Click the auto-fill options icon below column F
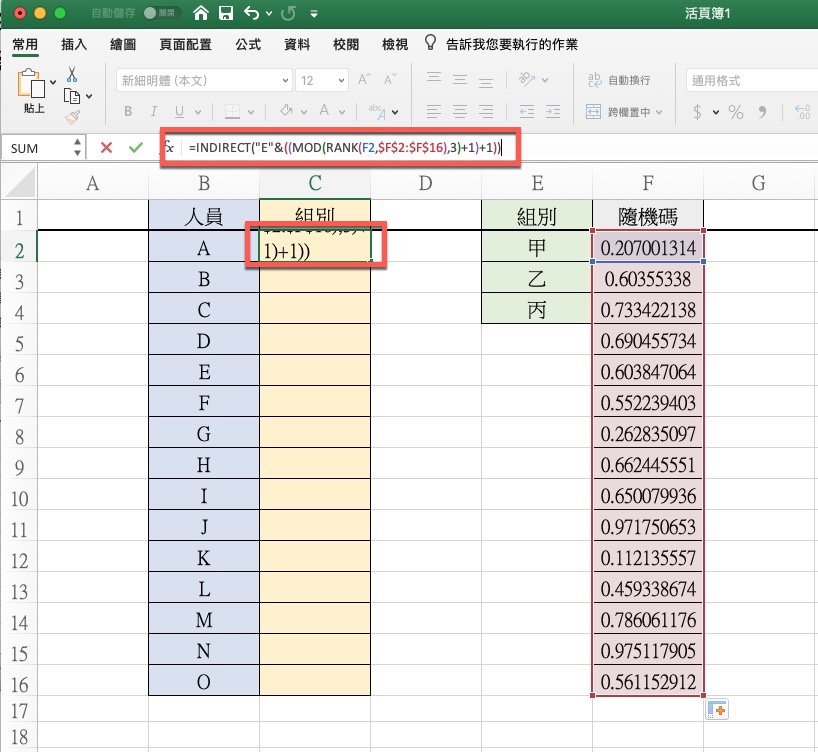818x752 pixels. click(x=716, y=710)
